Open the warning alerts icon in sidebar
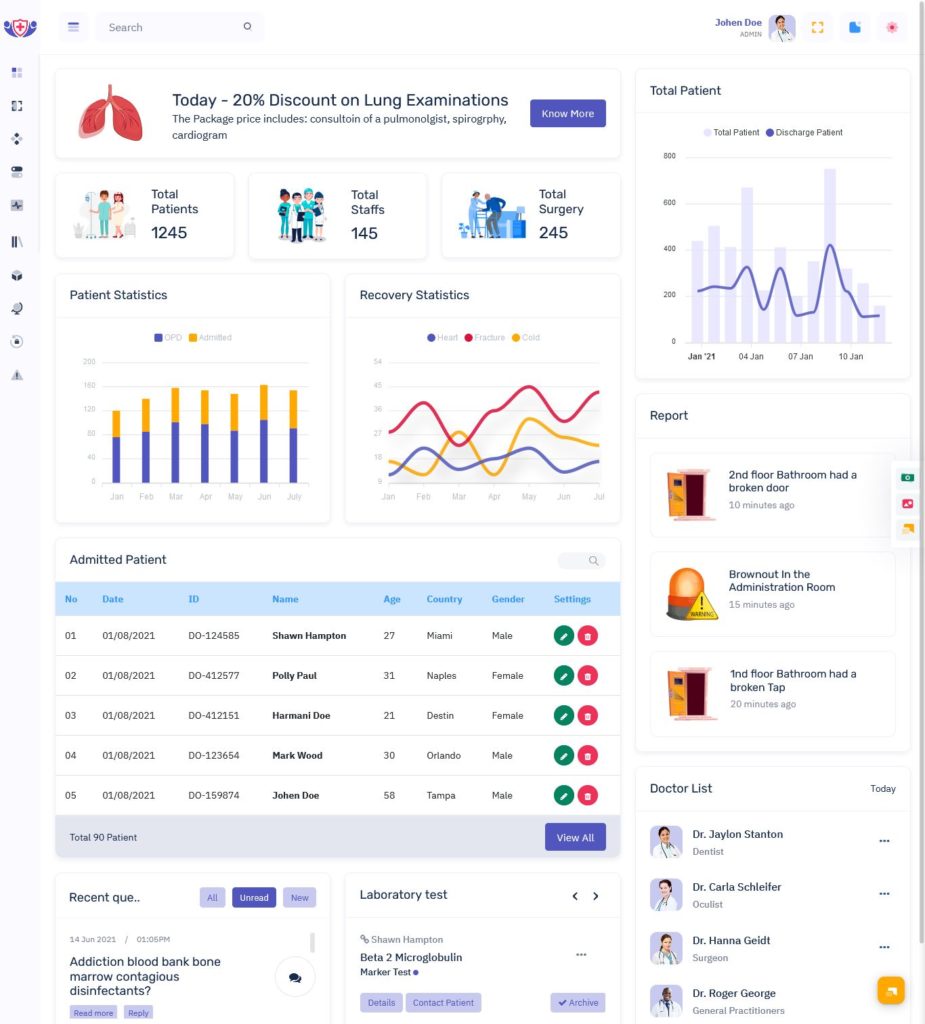The image size is (925, 1024). click(17, 375)
